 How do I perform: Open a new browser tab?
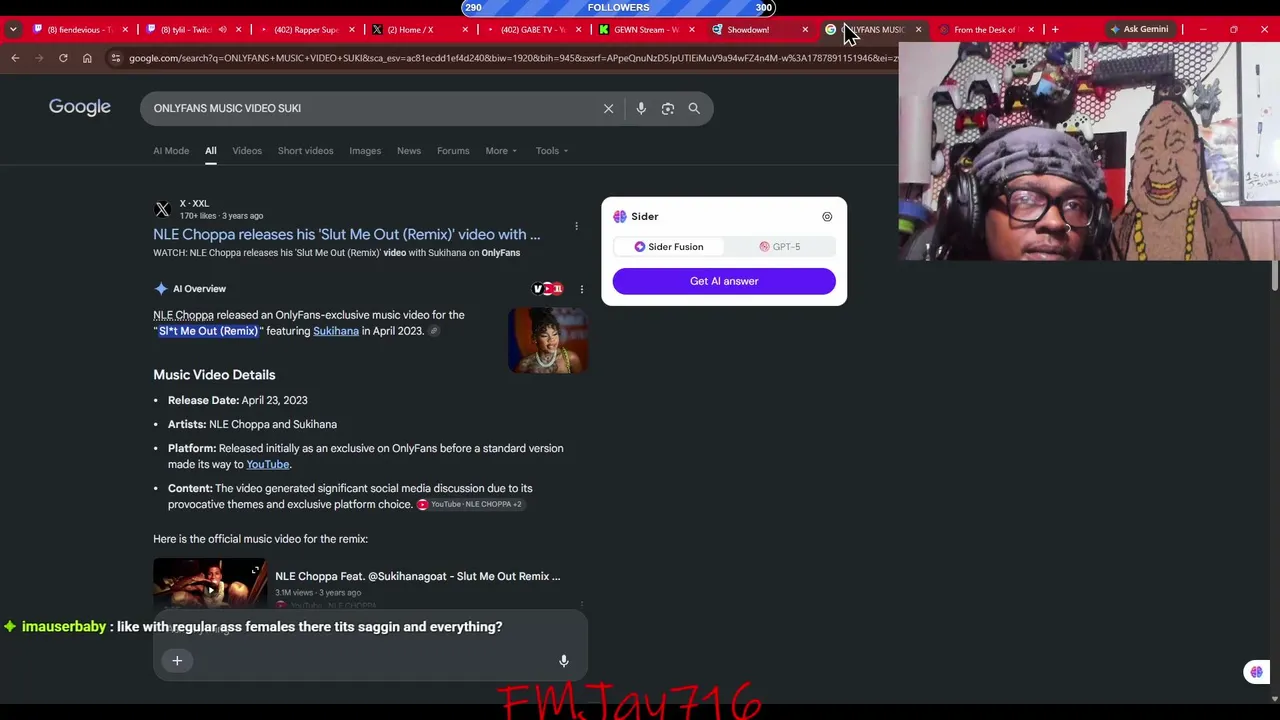1055,29
